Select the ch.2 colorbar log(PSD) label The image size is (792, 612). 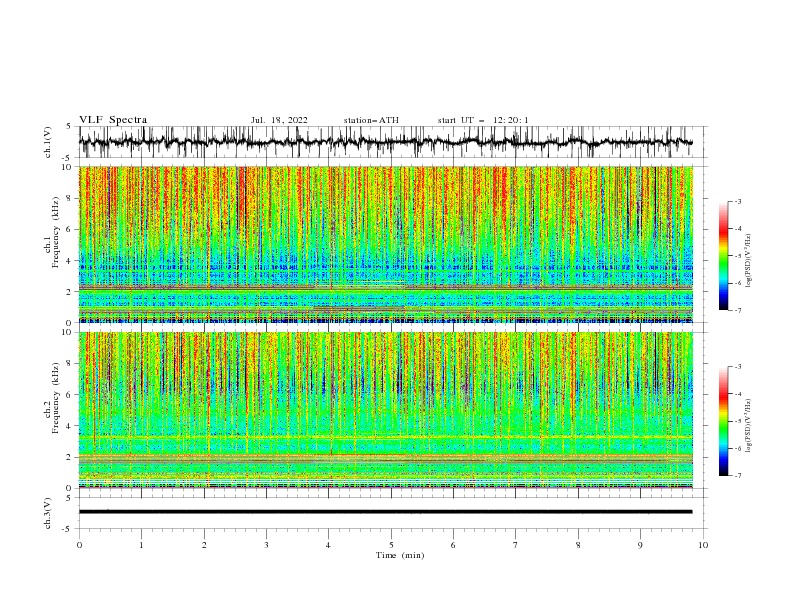(748, 426)
